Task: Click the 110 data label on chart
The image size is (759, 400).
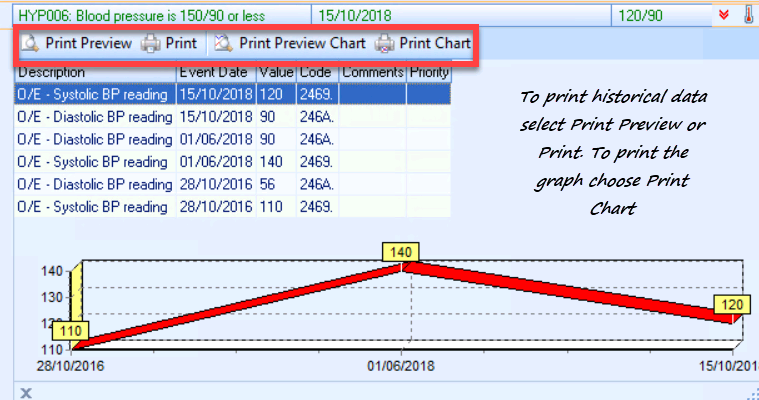Action: (69, 331)
